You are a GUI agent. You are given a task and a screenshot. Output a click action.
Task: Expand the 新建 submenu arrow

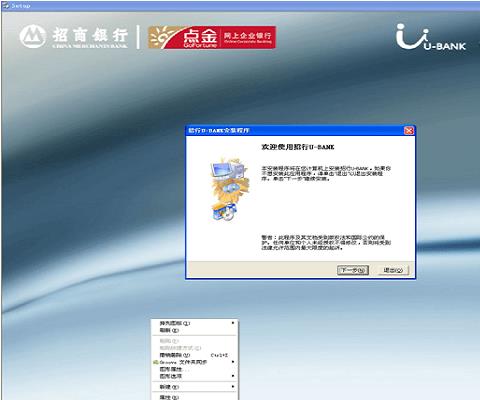pos(233,387)
